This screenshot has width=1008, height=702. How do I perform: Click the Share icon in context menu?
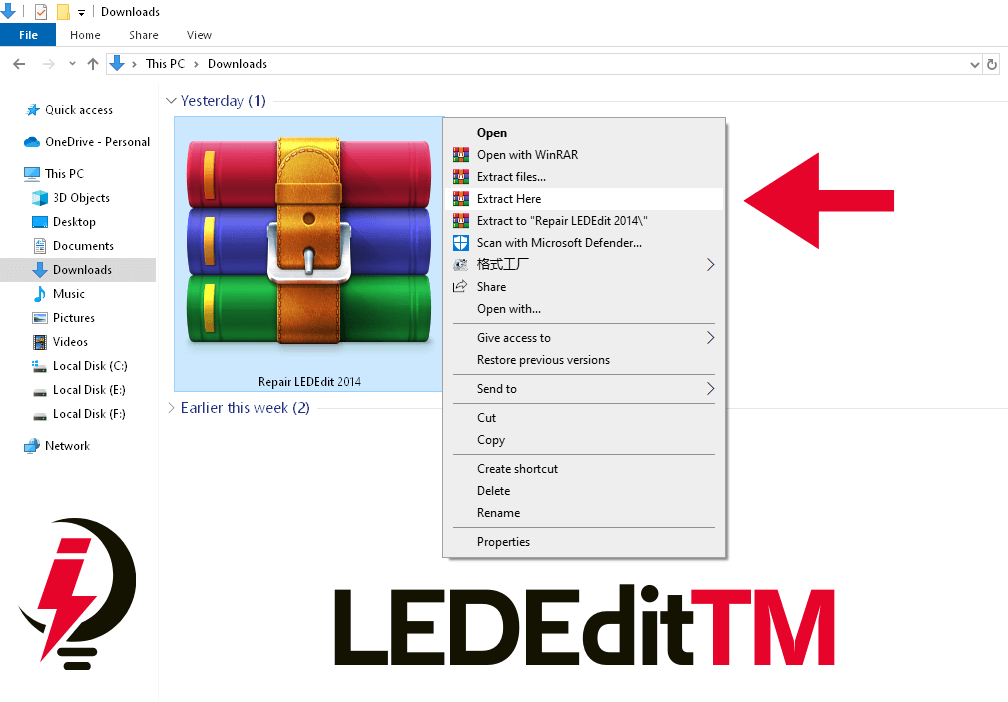460,286
